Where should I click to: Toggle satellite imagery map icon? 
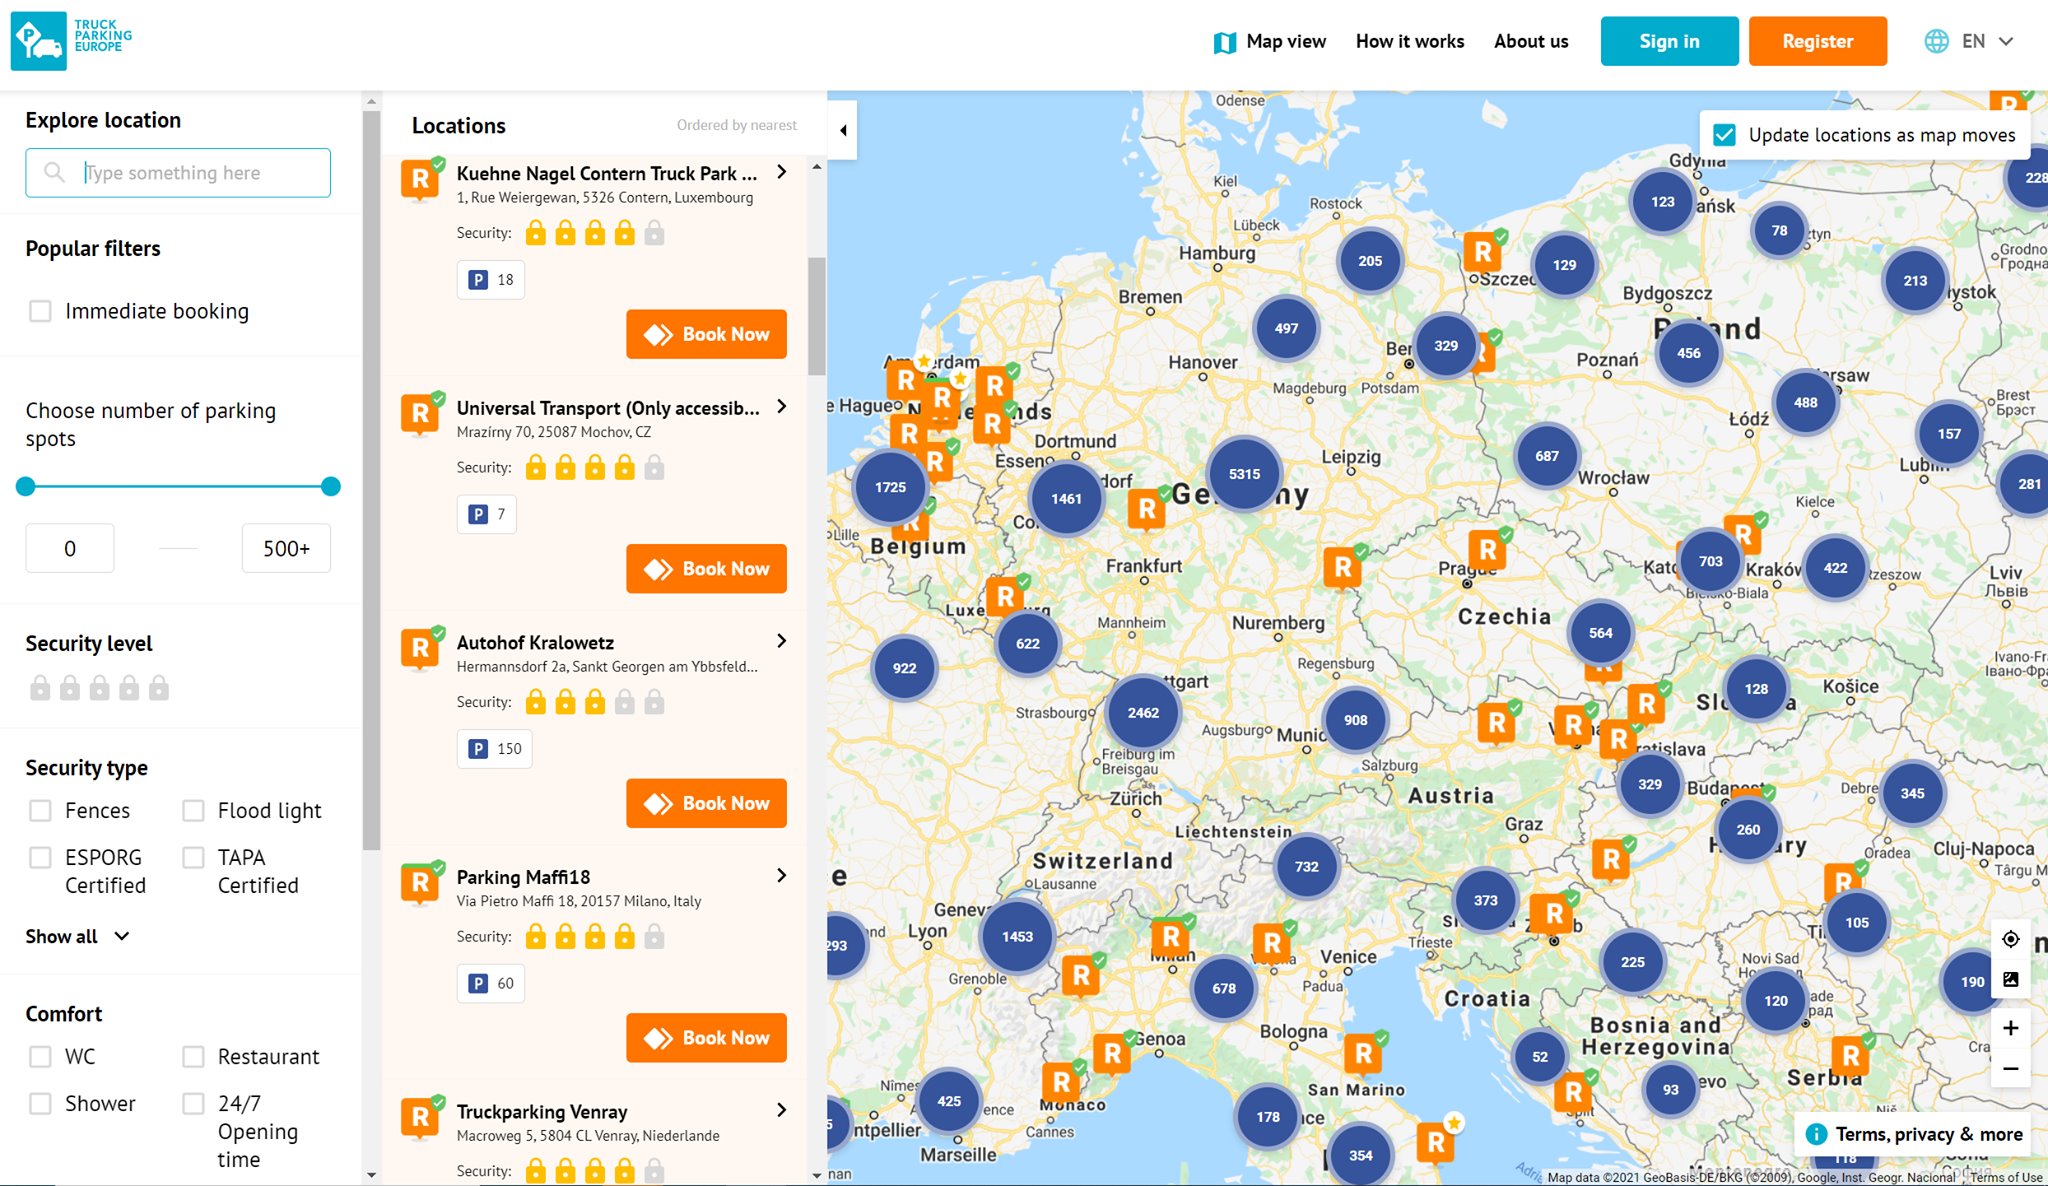2010,979
